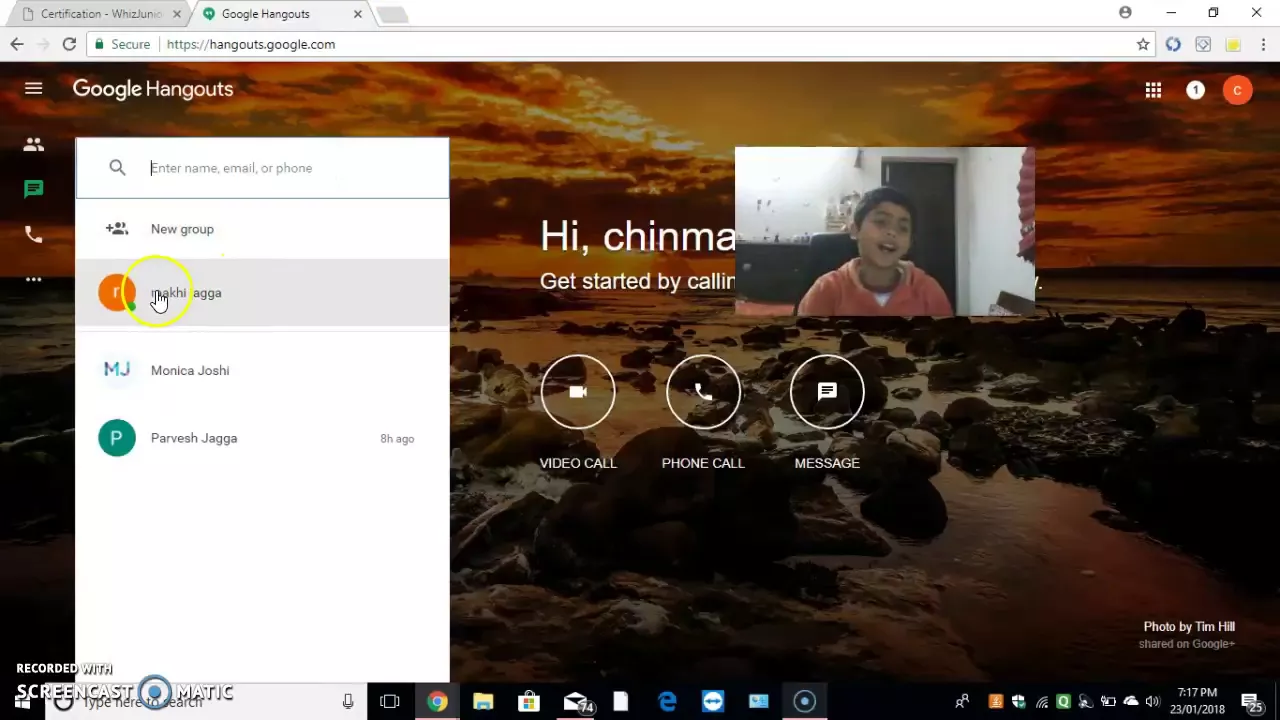Go back in browser
This screenshot has width=1280, height=720.
[17, 44]
